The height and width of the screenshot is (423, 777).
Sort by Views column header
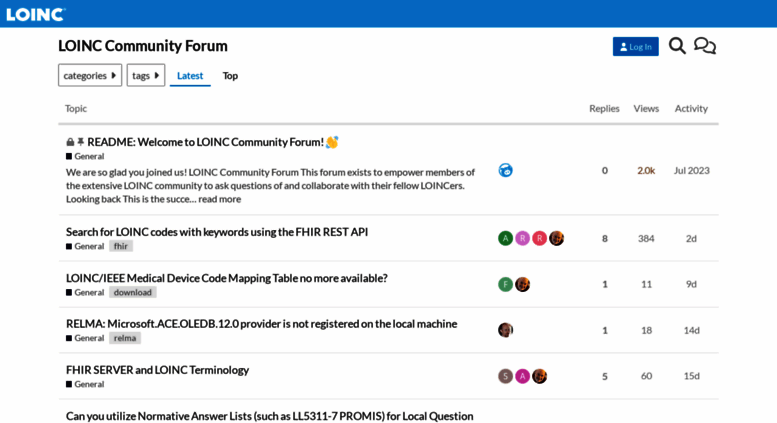point(646,108)
